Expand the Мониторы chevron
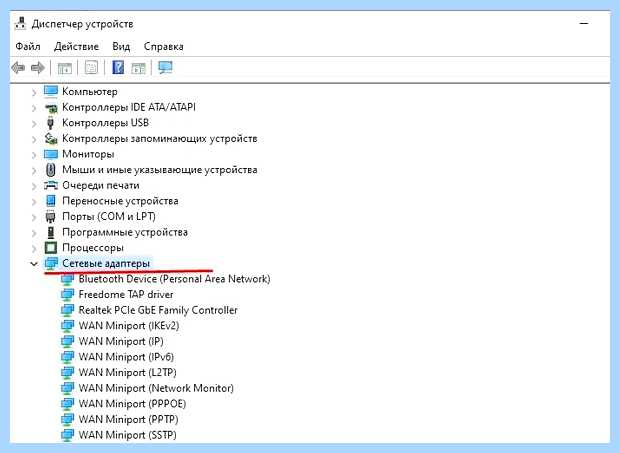Image resolution: width=620 pixels, height=453 pixels. [x=34, y=155]
